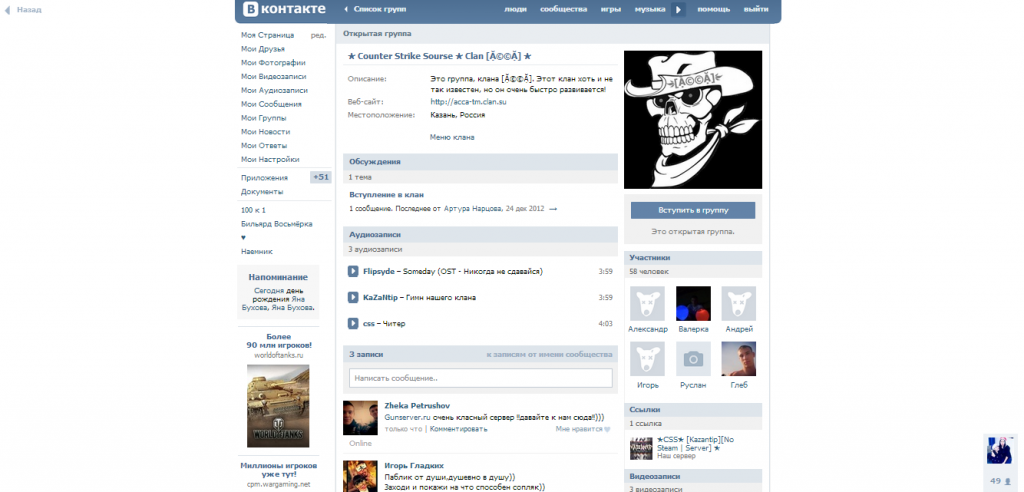Open the музыка item in top menu
Image resolution: width=1024 pixels, height=492 pixels.
[649, 9]
